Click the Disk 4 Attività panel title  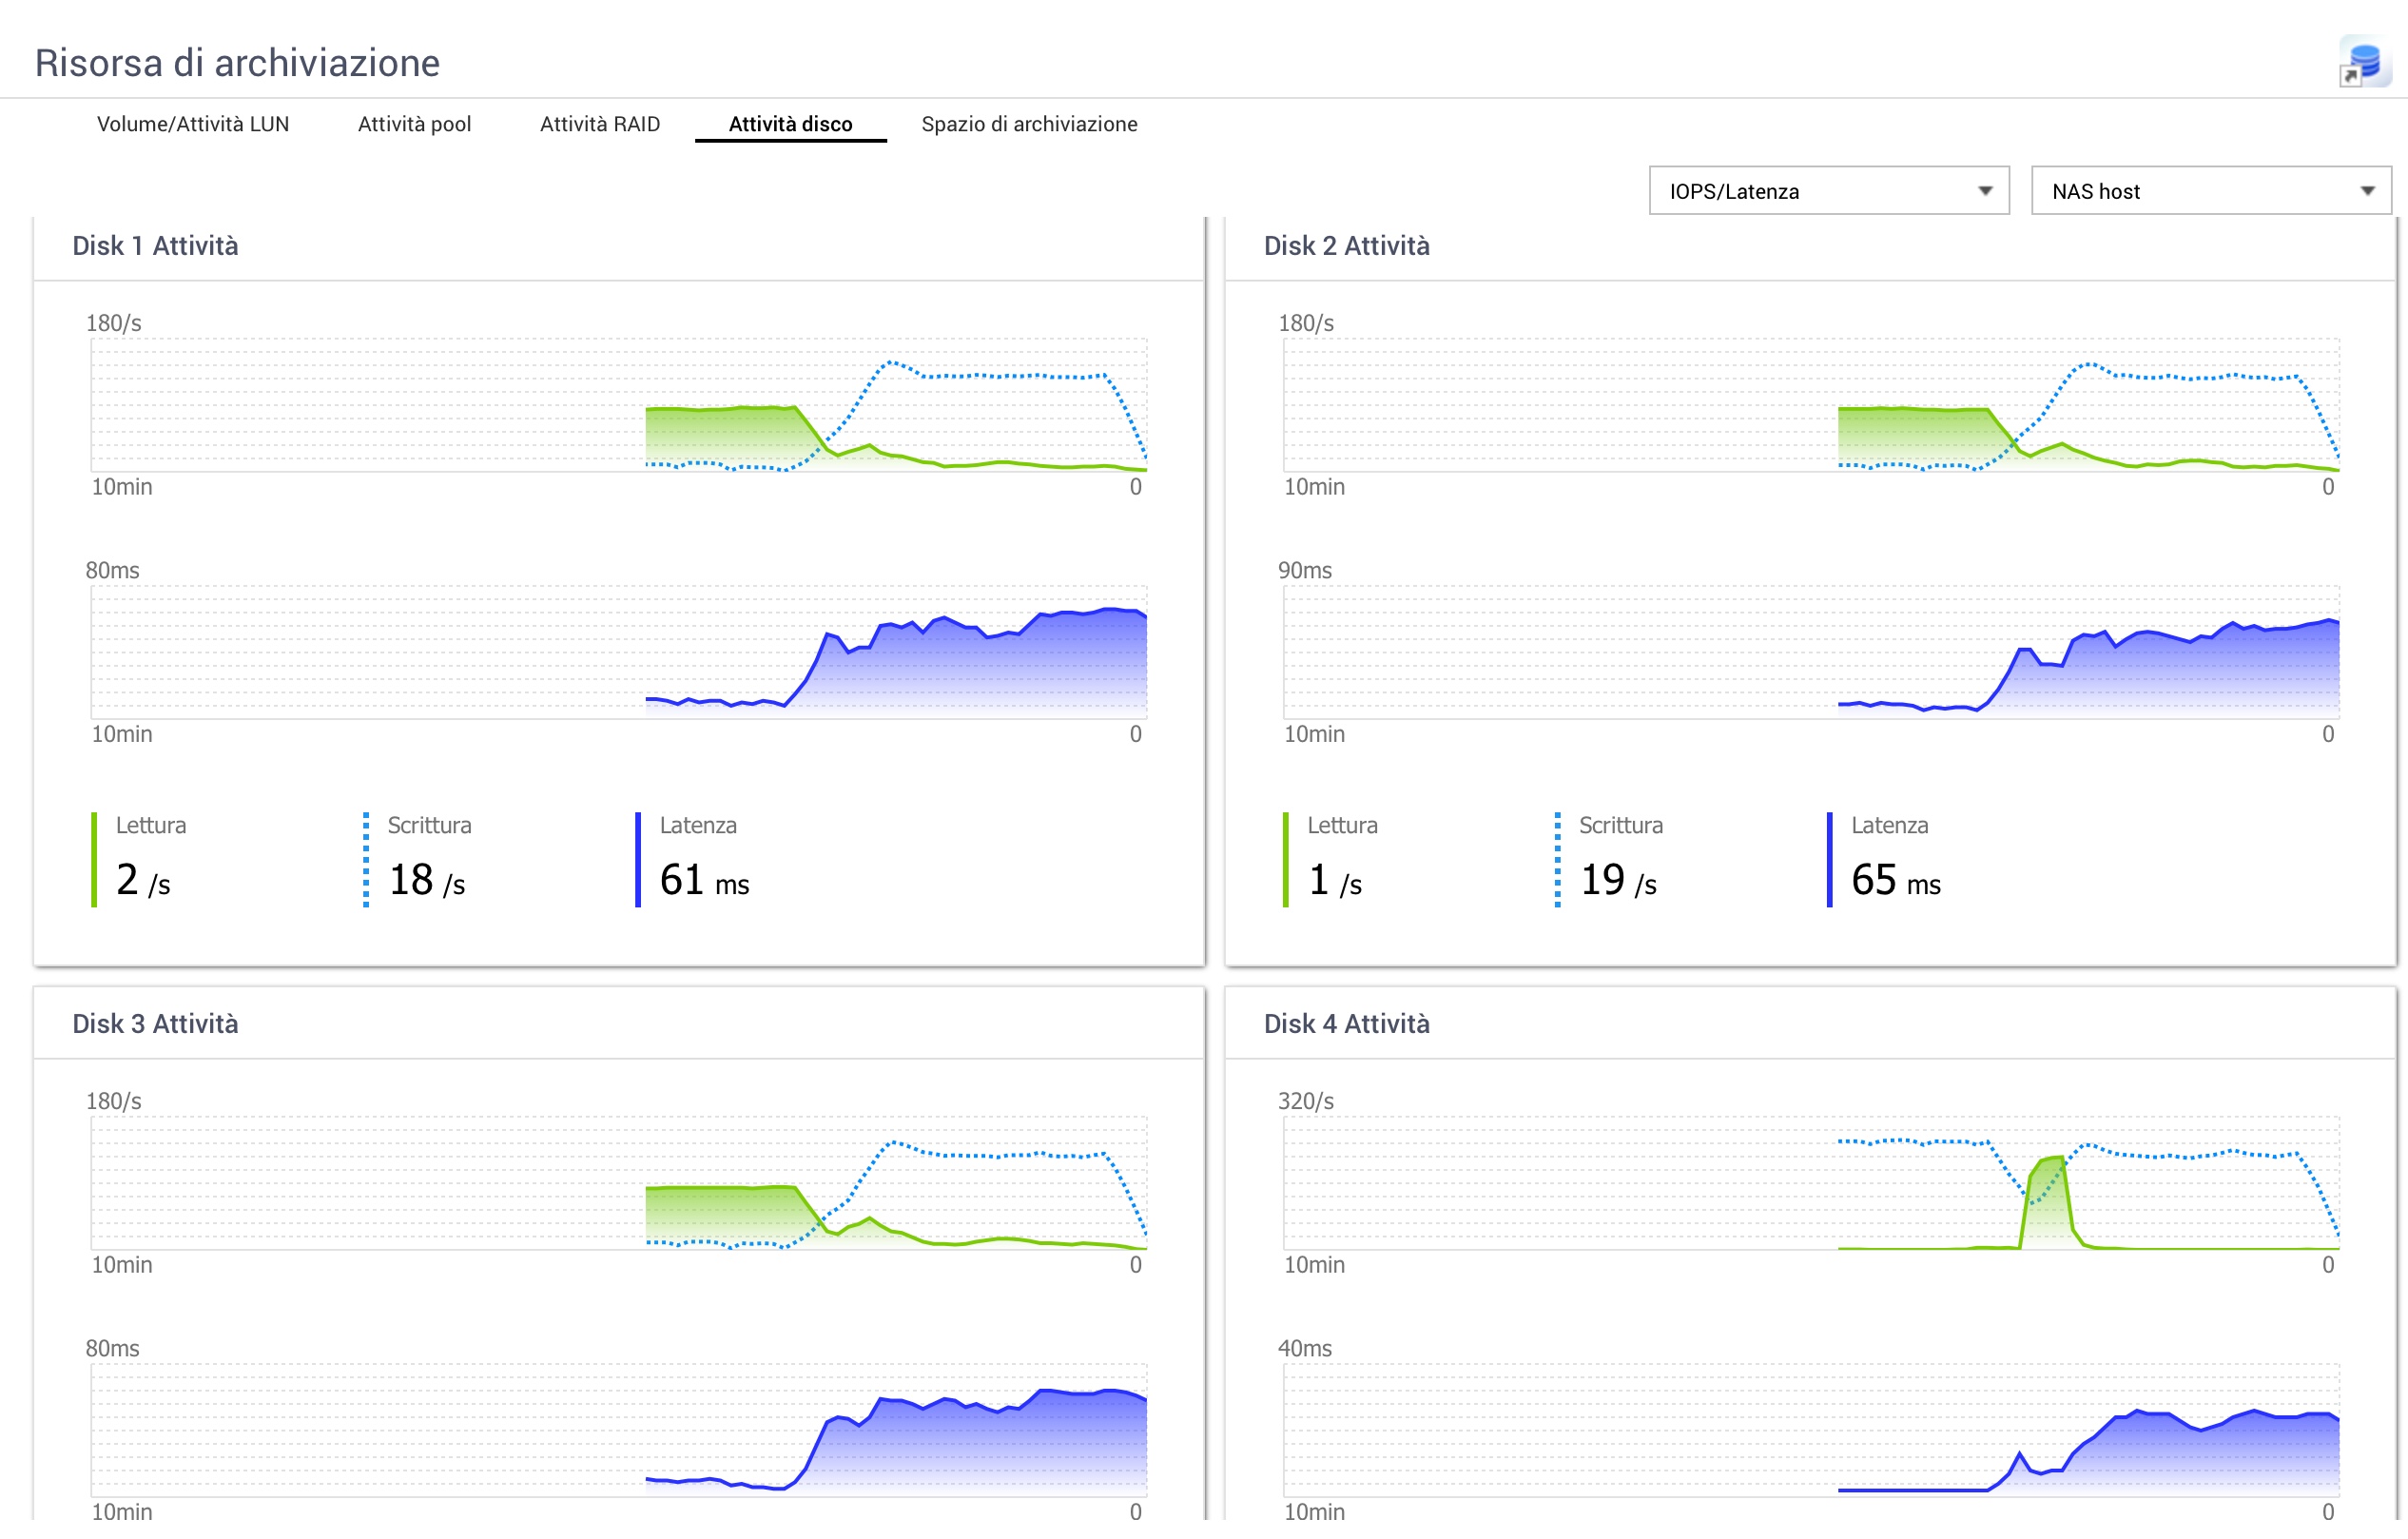tap(1346, 1024)
